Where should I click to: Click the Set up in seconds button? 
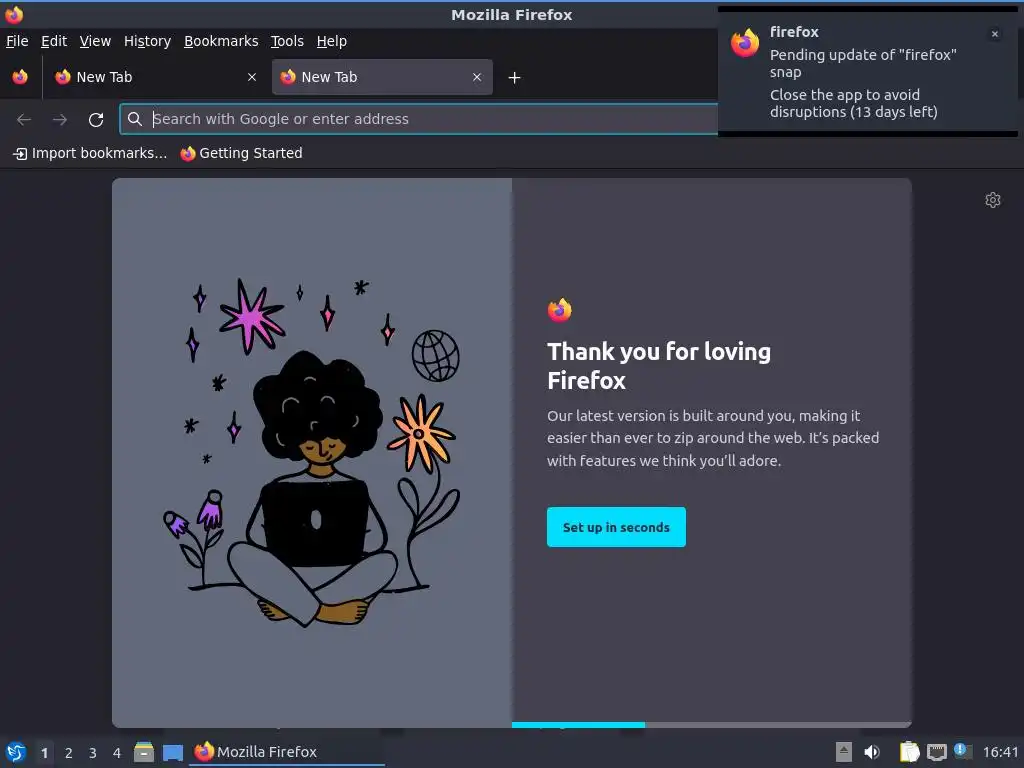616,527
